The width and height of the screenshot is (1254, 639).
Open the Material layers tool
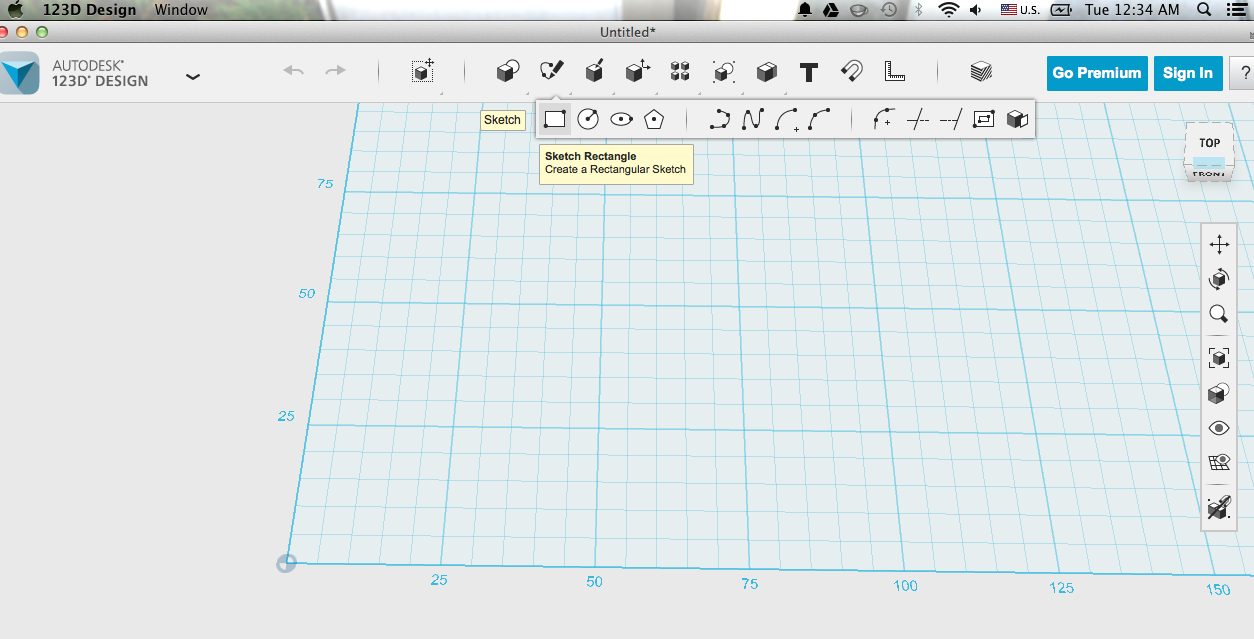tap(981, 72)
